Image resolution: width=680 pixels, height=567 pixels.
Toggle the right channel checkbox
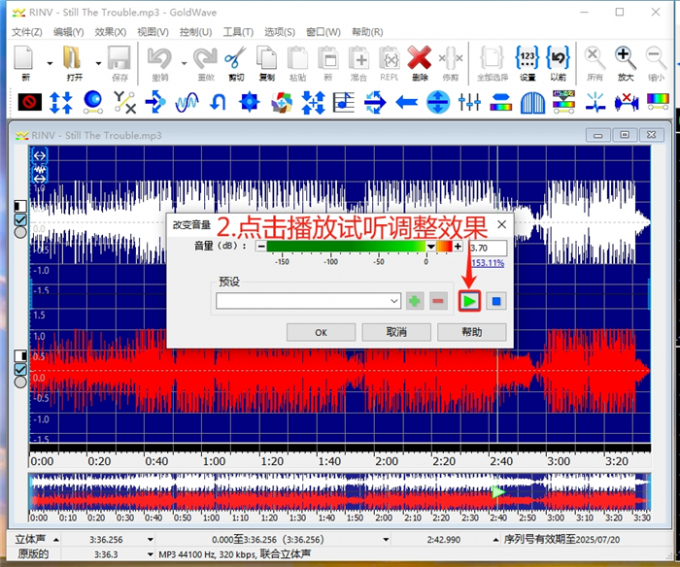coord(20,369)
